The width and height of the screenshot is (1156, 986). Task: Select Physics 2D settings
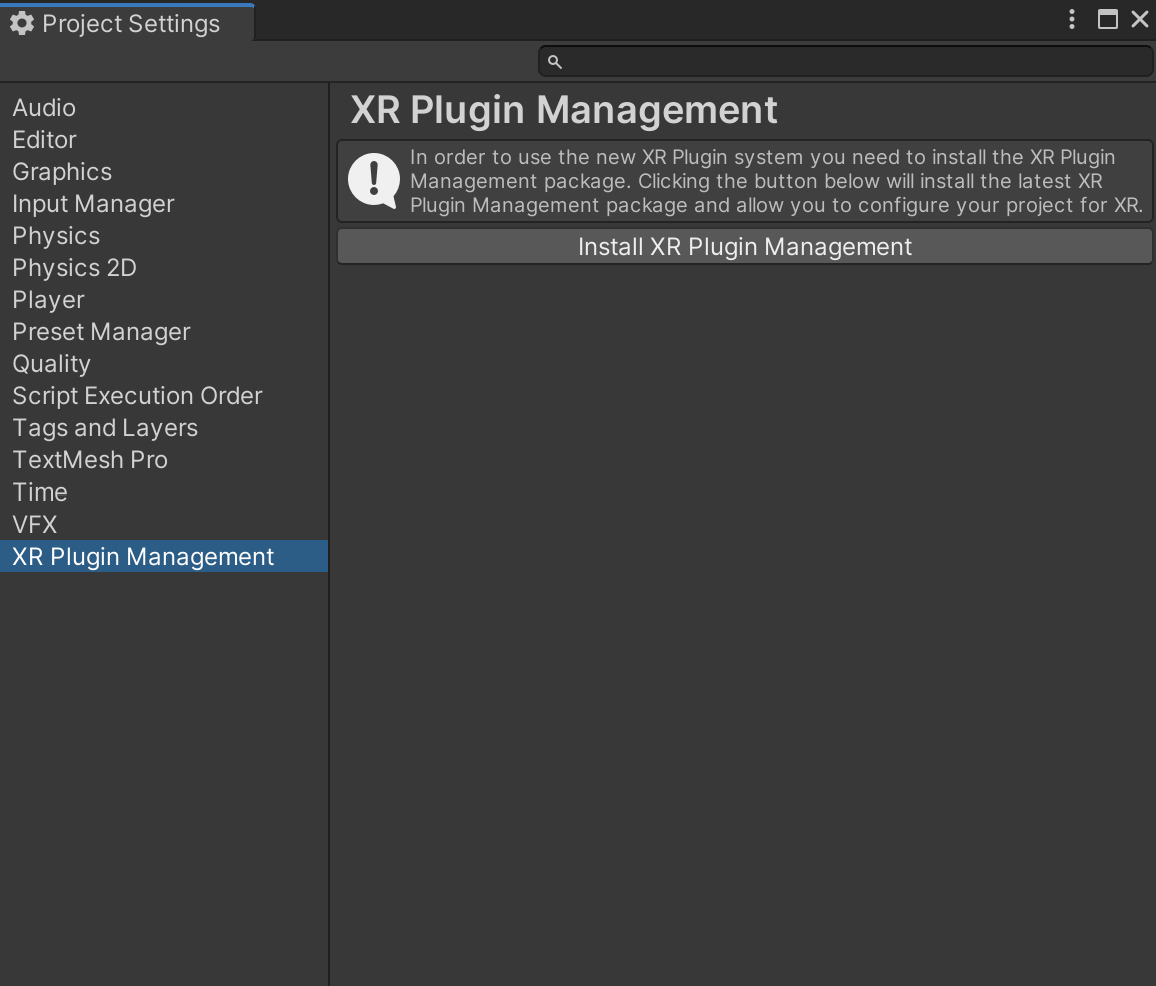pos(74,268)
